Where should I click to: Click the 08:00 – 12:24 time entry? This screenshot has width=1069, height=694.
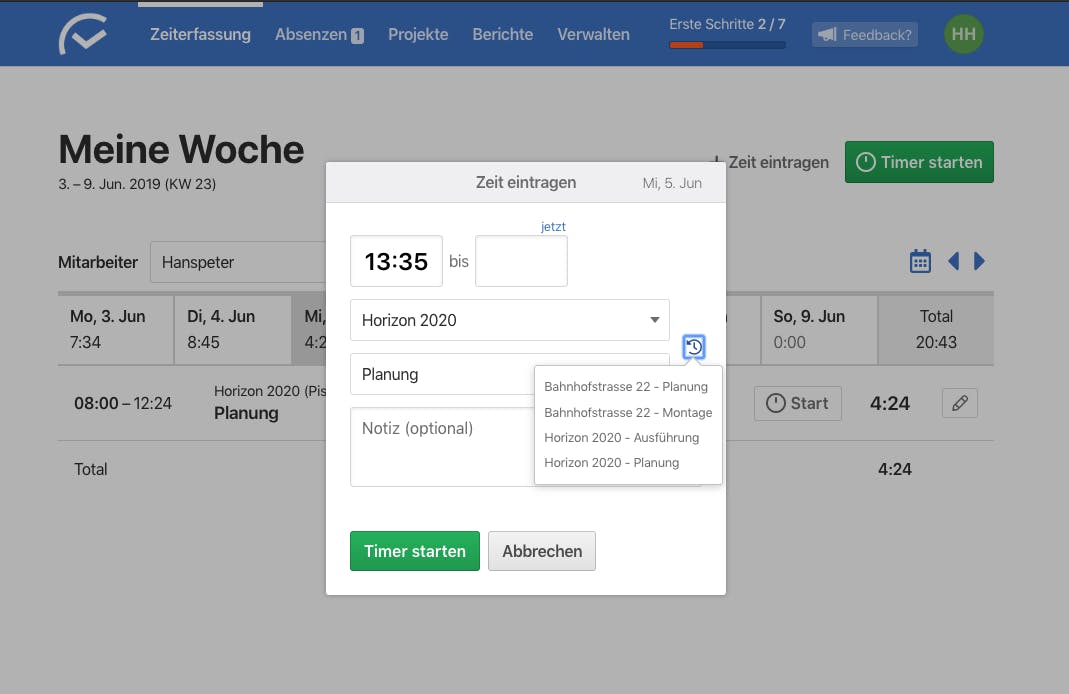coord(123,404)
